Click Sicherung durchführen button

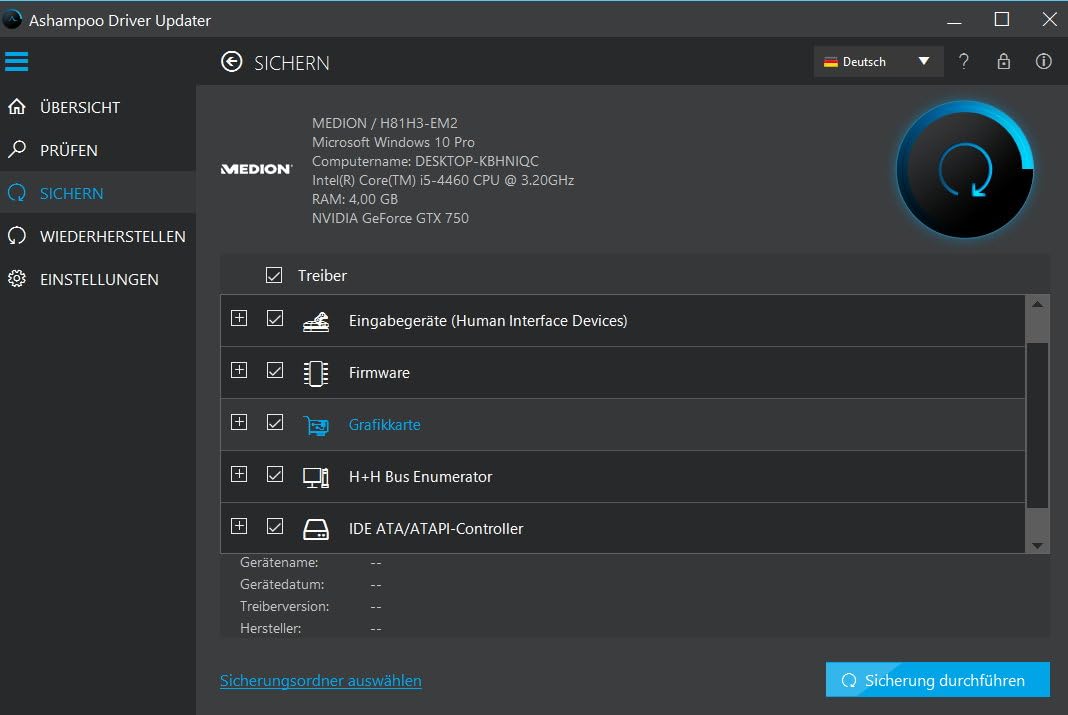[938, 680]
